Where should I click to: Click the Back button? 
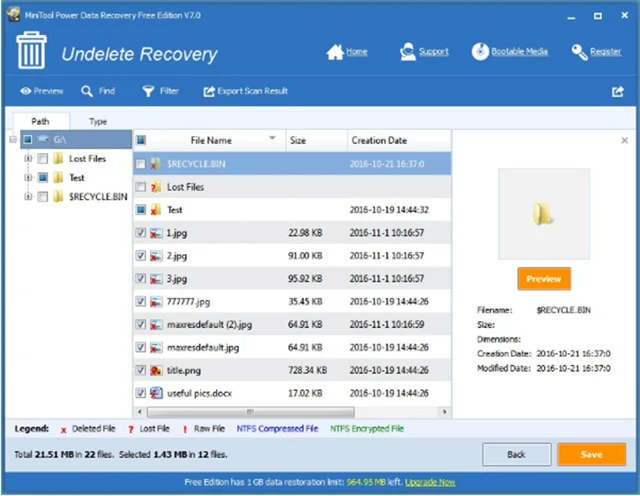tap(516, 454)
